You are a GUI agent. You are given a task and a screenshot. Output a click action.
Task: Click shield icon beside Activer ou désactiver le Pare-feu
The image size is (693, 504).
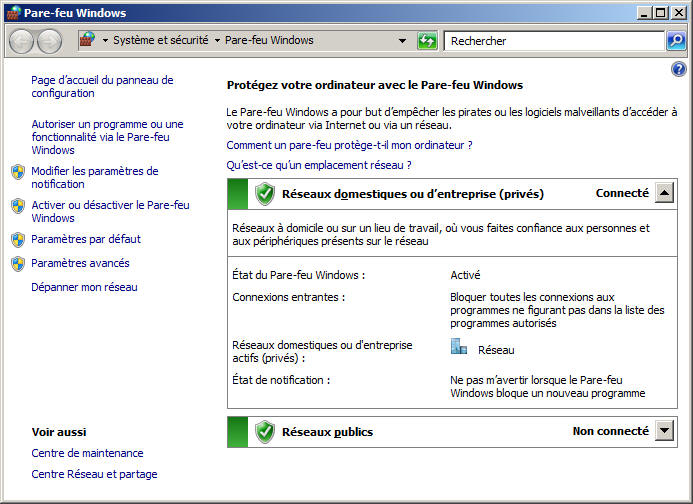[x=18, y=206]
